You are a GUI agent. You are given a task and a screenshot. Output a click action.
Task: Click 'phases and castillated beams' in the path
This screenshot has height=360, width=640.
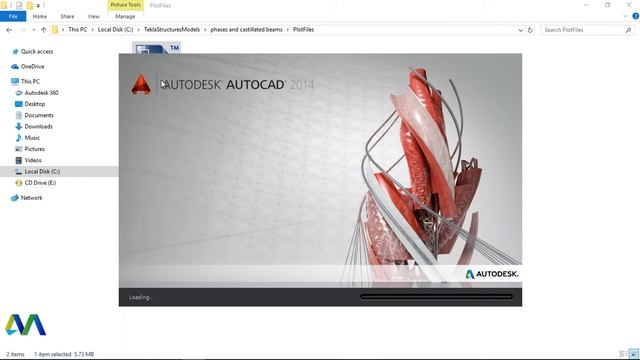coord(247,29)
